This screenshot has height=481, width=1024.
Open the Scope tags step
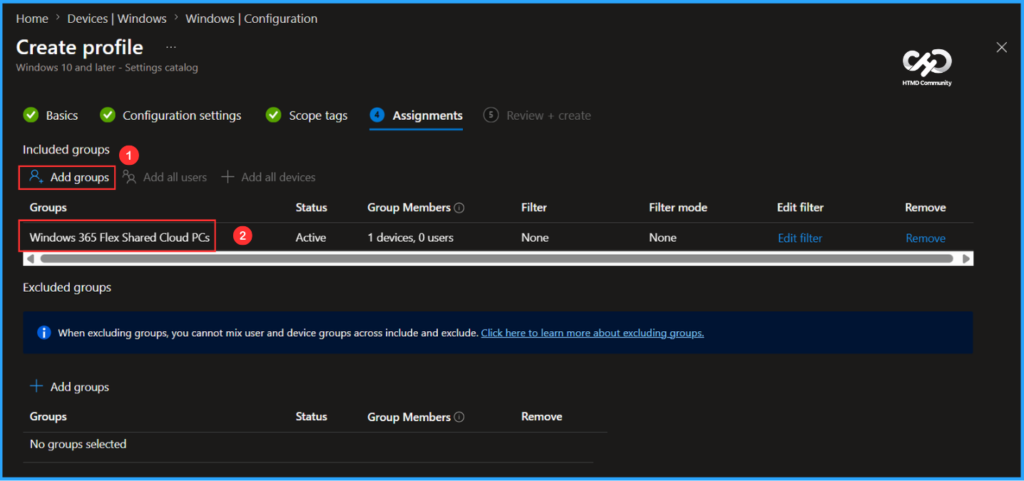click(x=318, y=116)
